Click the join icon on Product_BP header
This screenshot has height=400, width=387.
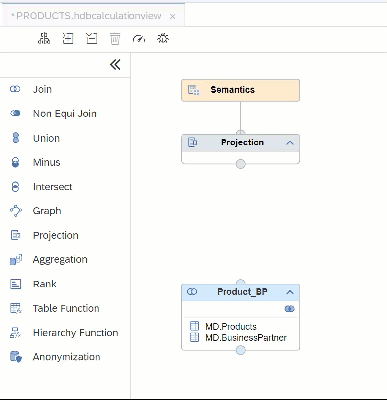pos(192,292)
